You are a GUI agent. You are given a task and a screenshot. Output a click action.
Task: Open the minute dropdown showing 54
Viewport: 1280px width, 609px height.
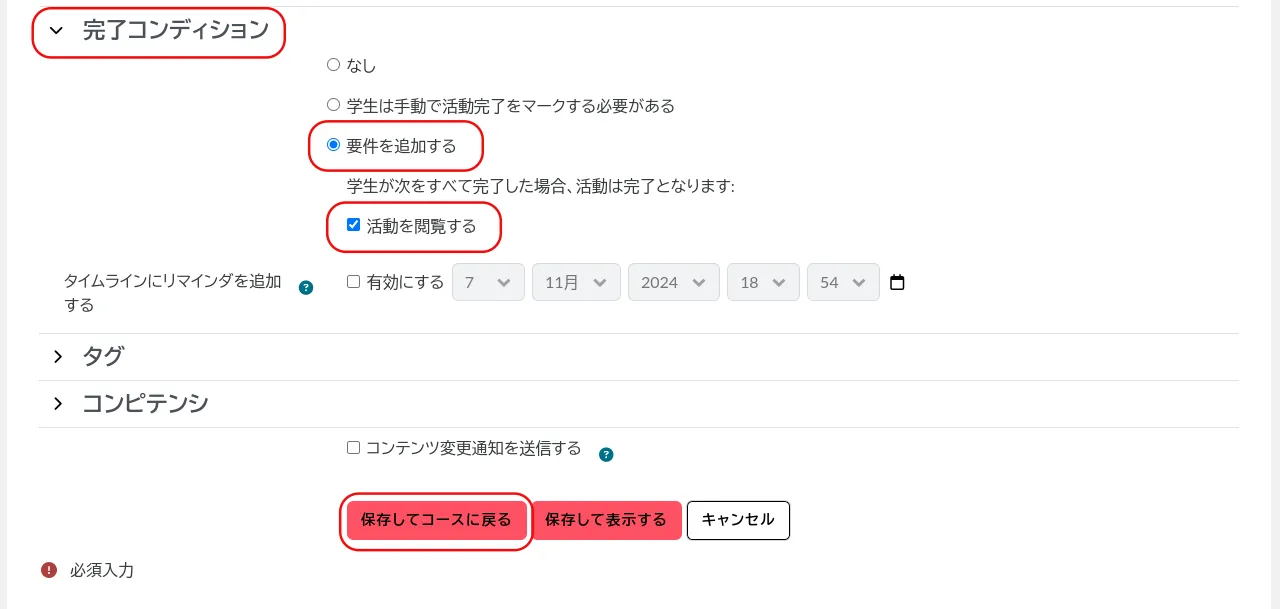(x=843, y=283)
